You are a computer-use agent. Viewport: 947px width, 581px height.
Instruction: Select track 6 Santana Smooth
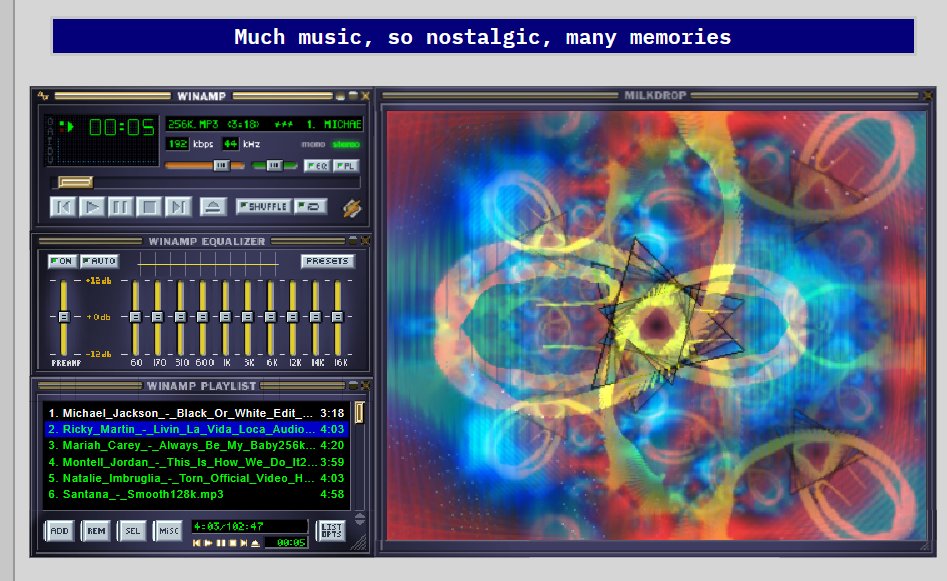pyautogui.click(x=196, y=494)
